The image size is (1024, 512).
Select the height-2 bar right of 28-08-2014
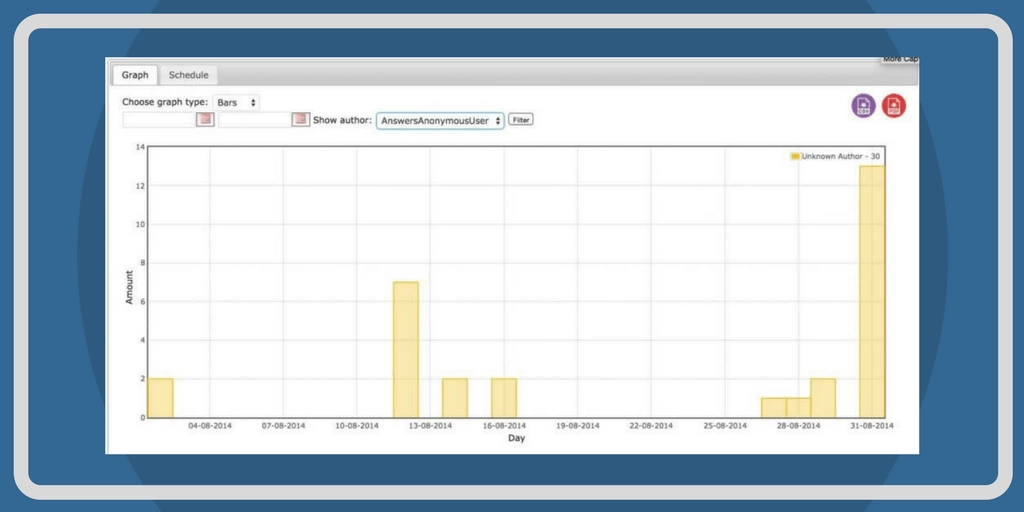coord(823,398)
